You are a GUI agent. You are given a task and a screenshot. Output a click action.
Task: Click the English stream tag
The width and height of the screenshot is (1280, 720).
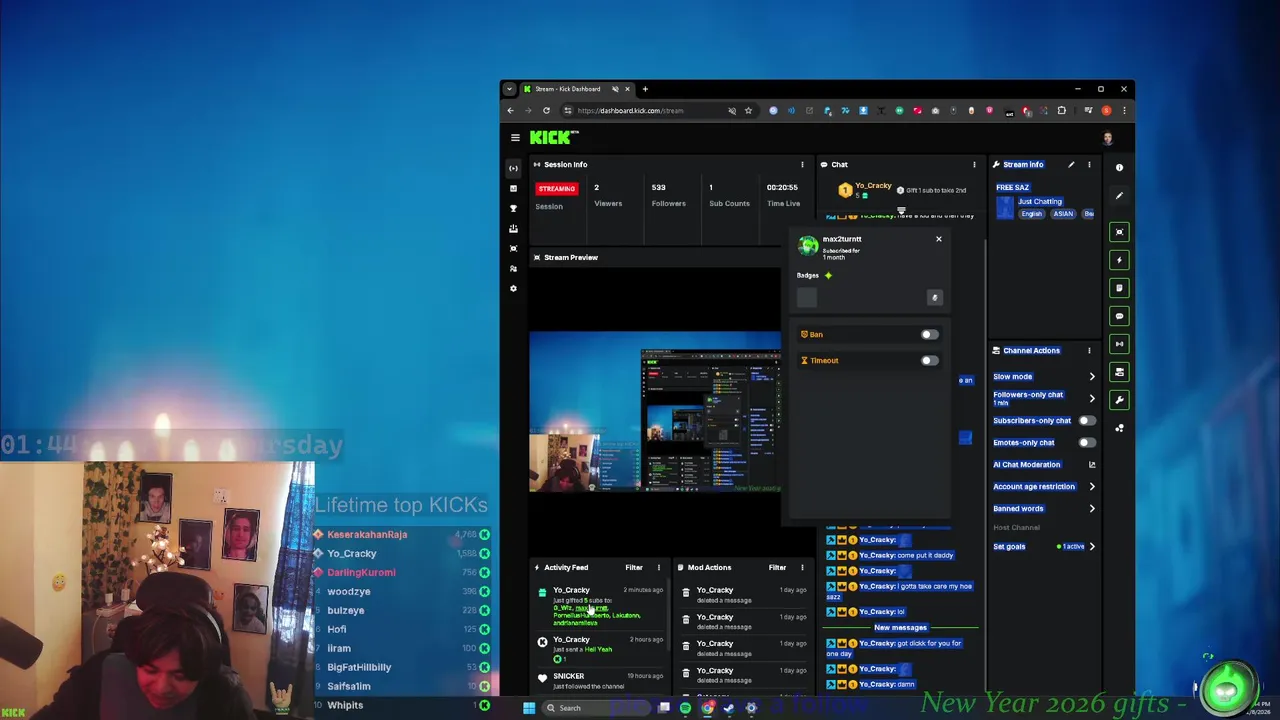[1032, 214]
